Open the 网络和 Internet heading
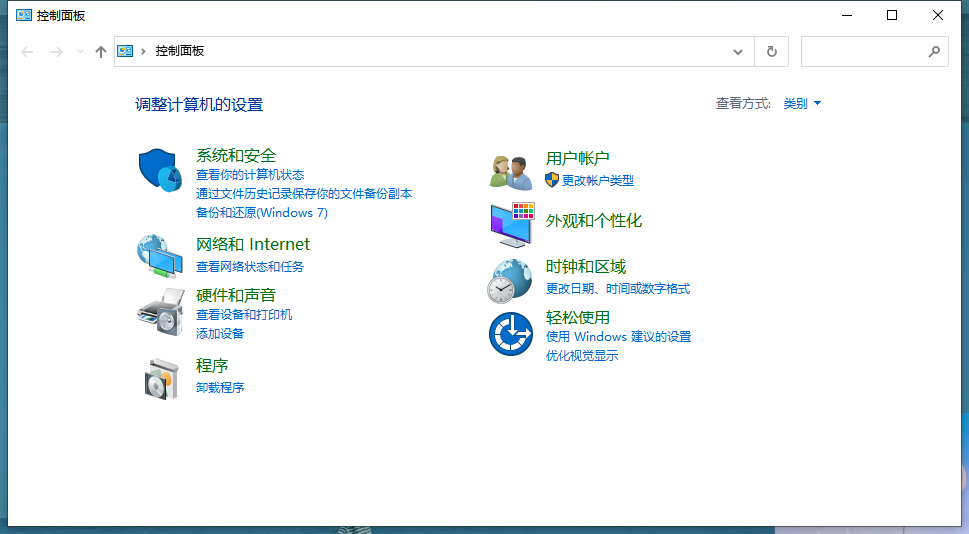Screen dimensions: 969x534 (253, 244)
